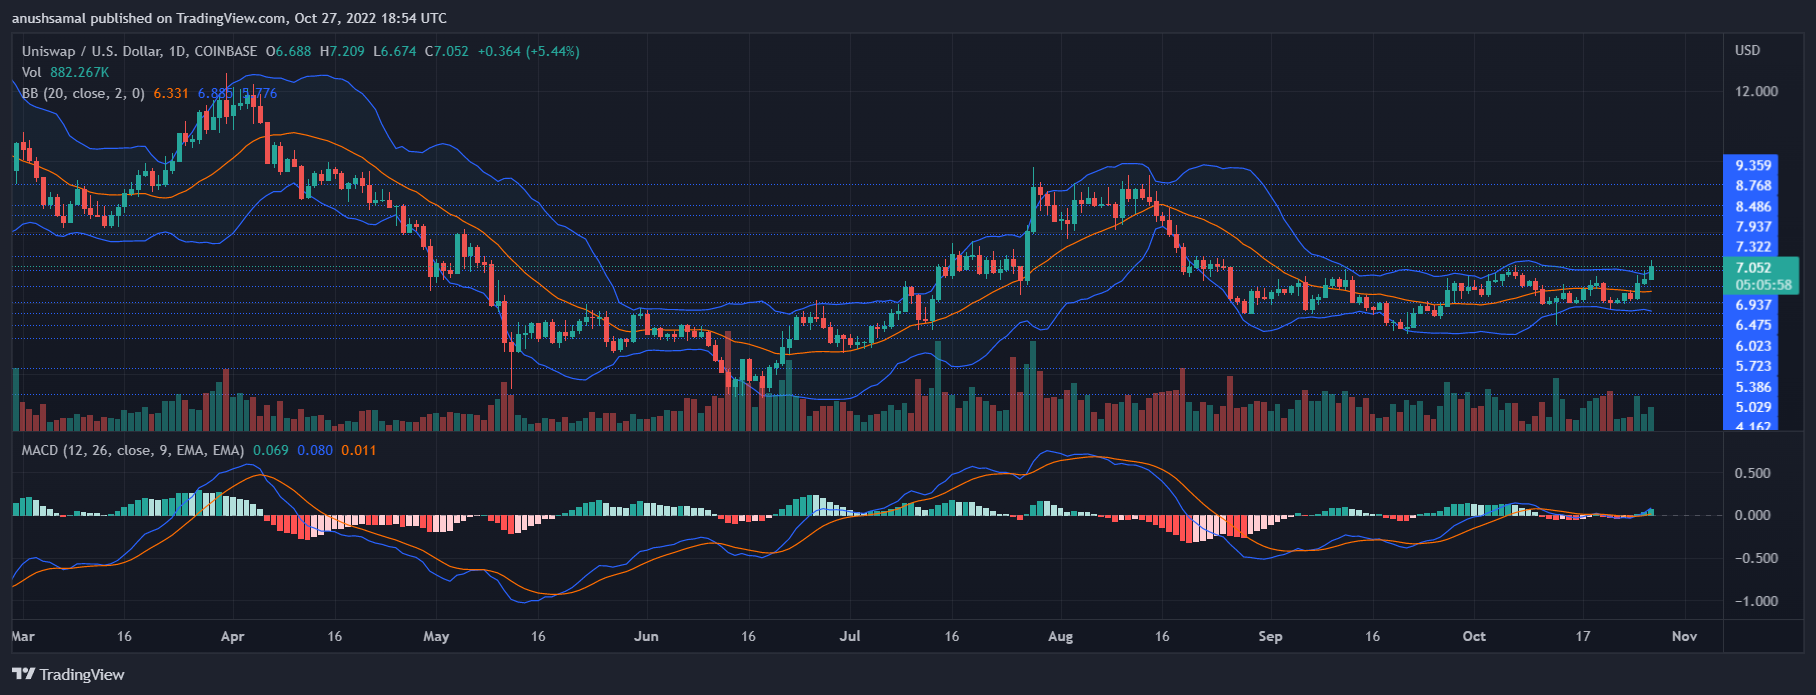Viewport: 1816px width, 695px height.
Task: Click the Uniswap / U.S. Dollar symbol title
Action: [x=139, y=51]
